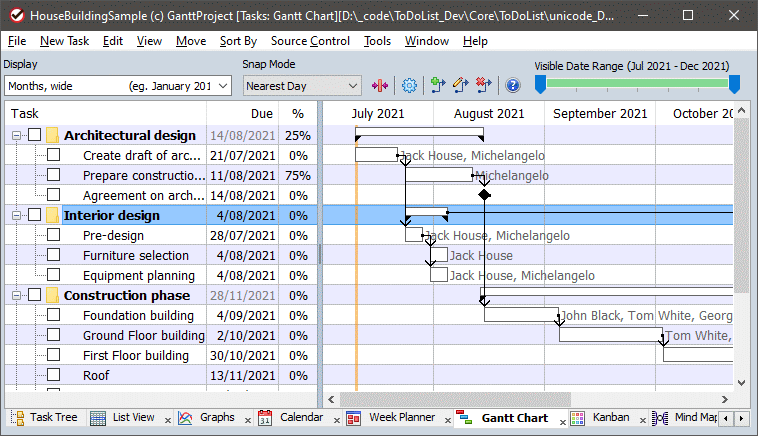Click the delete dependency icon

coord(484,86)
